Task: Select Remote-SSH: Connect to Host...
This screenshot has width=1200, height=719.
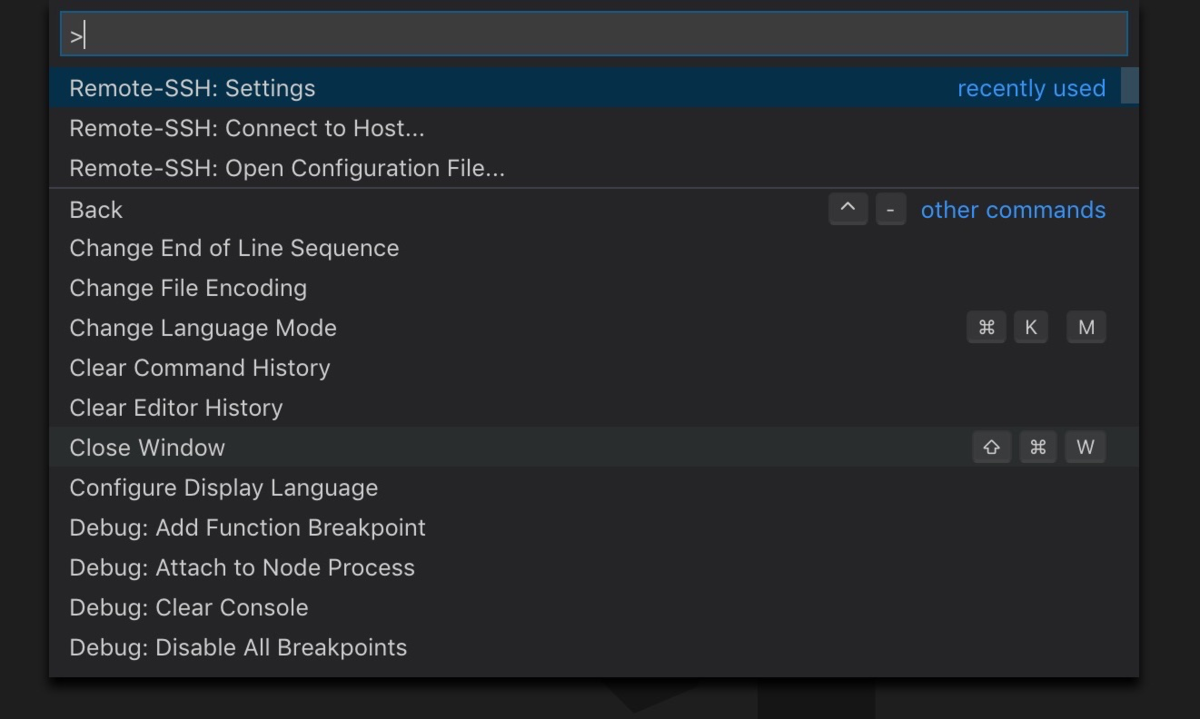Action: tap(593, 128)
